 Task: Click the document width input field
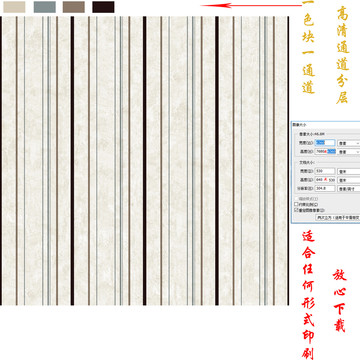click(x=325, y=171)
